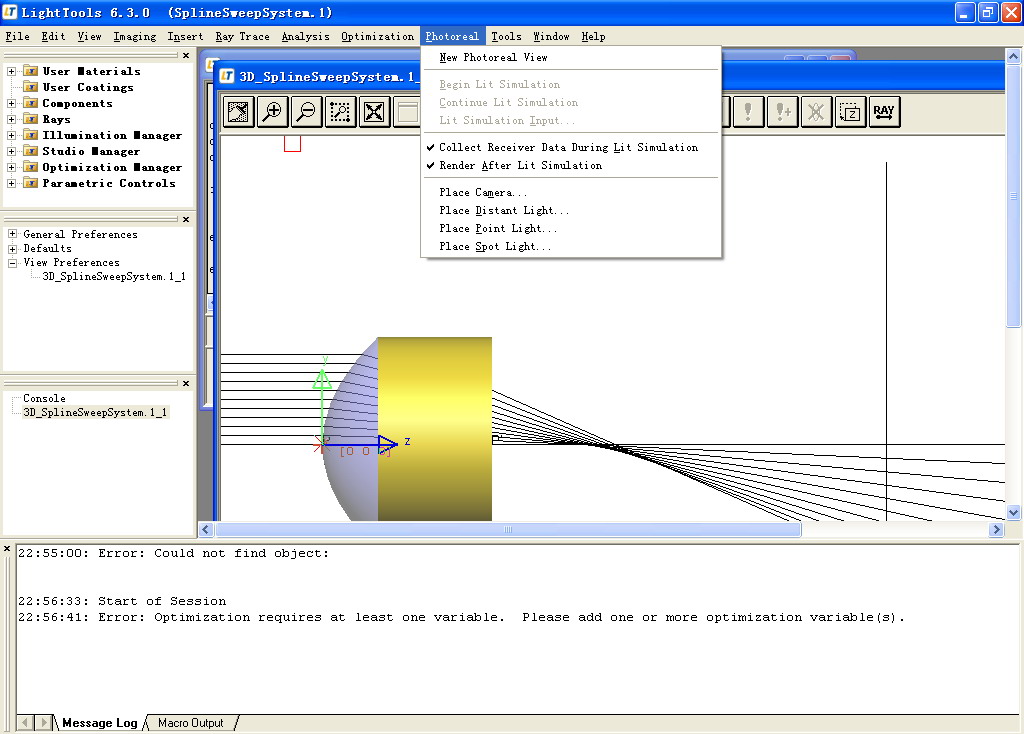Expand the Parametric Controls node
This screenshot has height=734, width=1024.
pyautogui.click(x=12, y=183)
